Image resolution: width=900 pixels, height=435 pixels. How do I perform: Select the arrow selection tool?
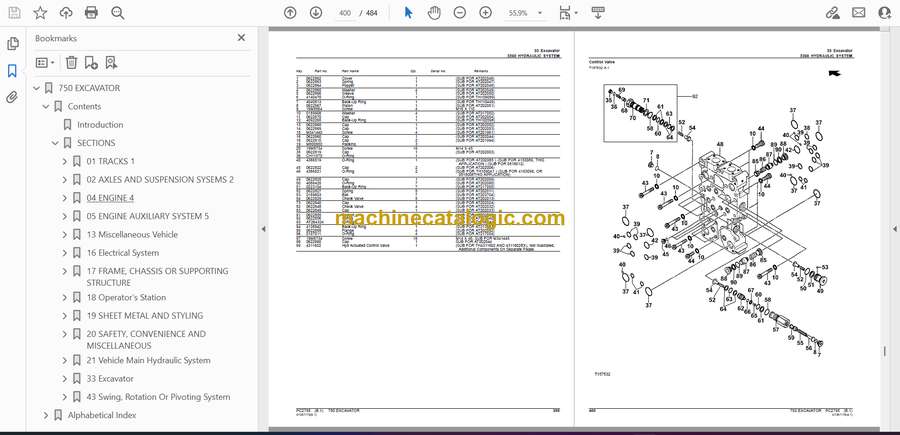(x=408, y=13)
